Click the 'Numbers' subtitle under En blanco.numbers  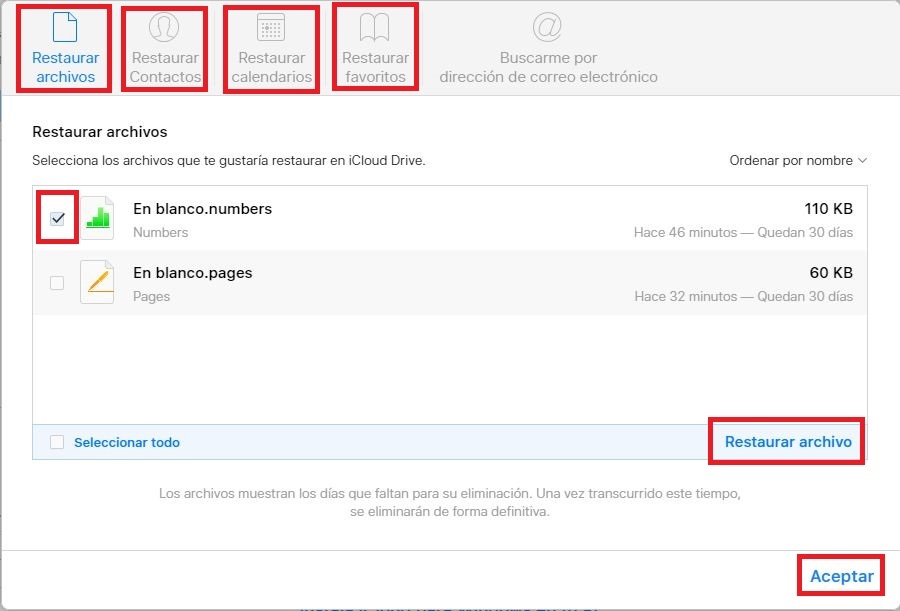161,233
